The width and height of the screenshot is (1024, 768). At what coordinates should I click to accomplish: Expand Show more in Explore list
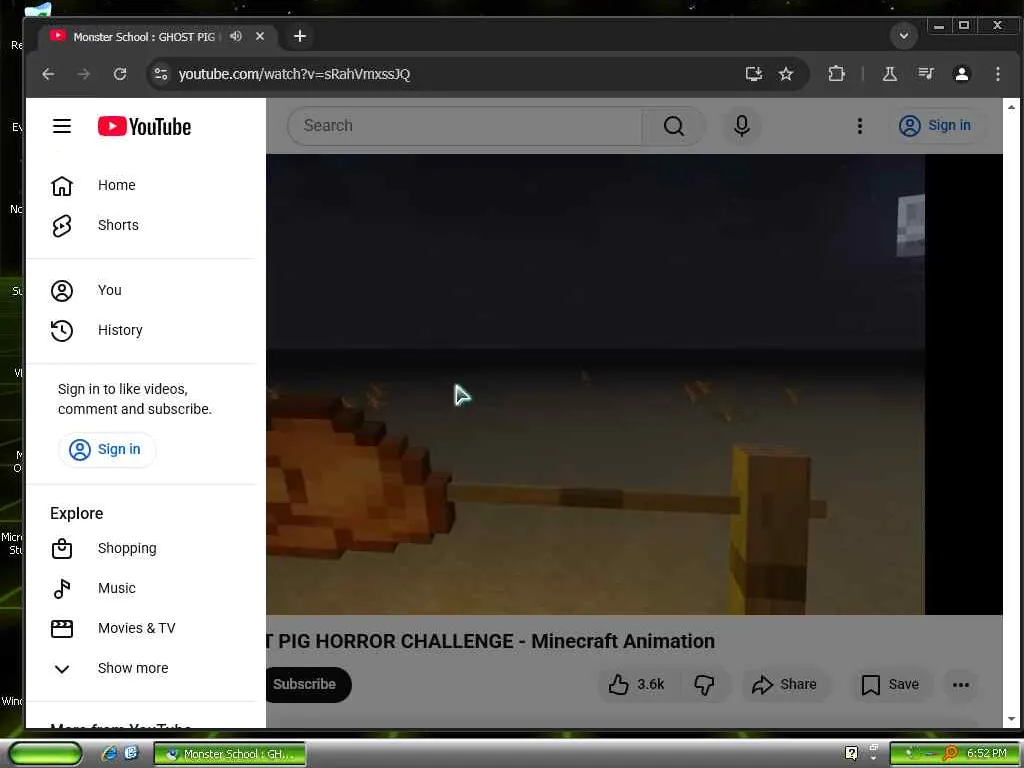pos(145,668)
